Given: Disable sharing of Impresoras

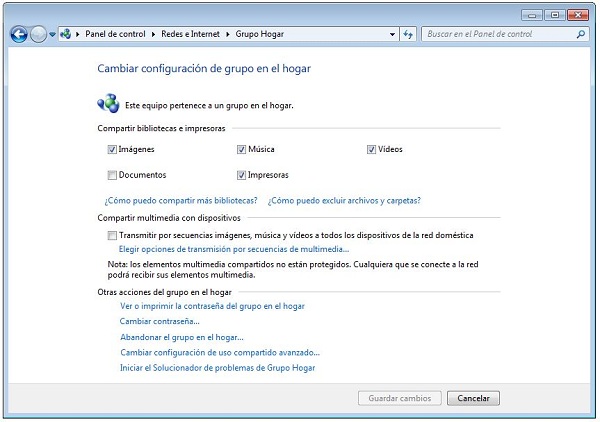Looking at the screenshot, I should (x=241, y=175).
